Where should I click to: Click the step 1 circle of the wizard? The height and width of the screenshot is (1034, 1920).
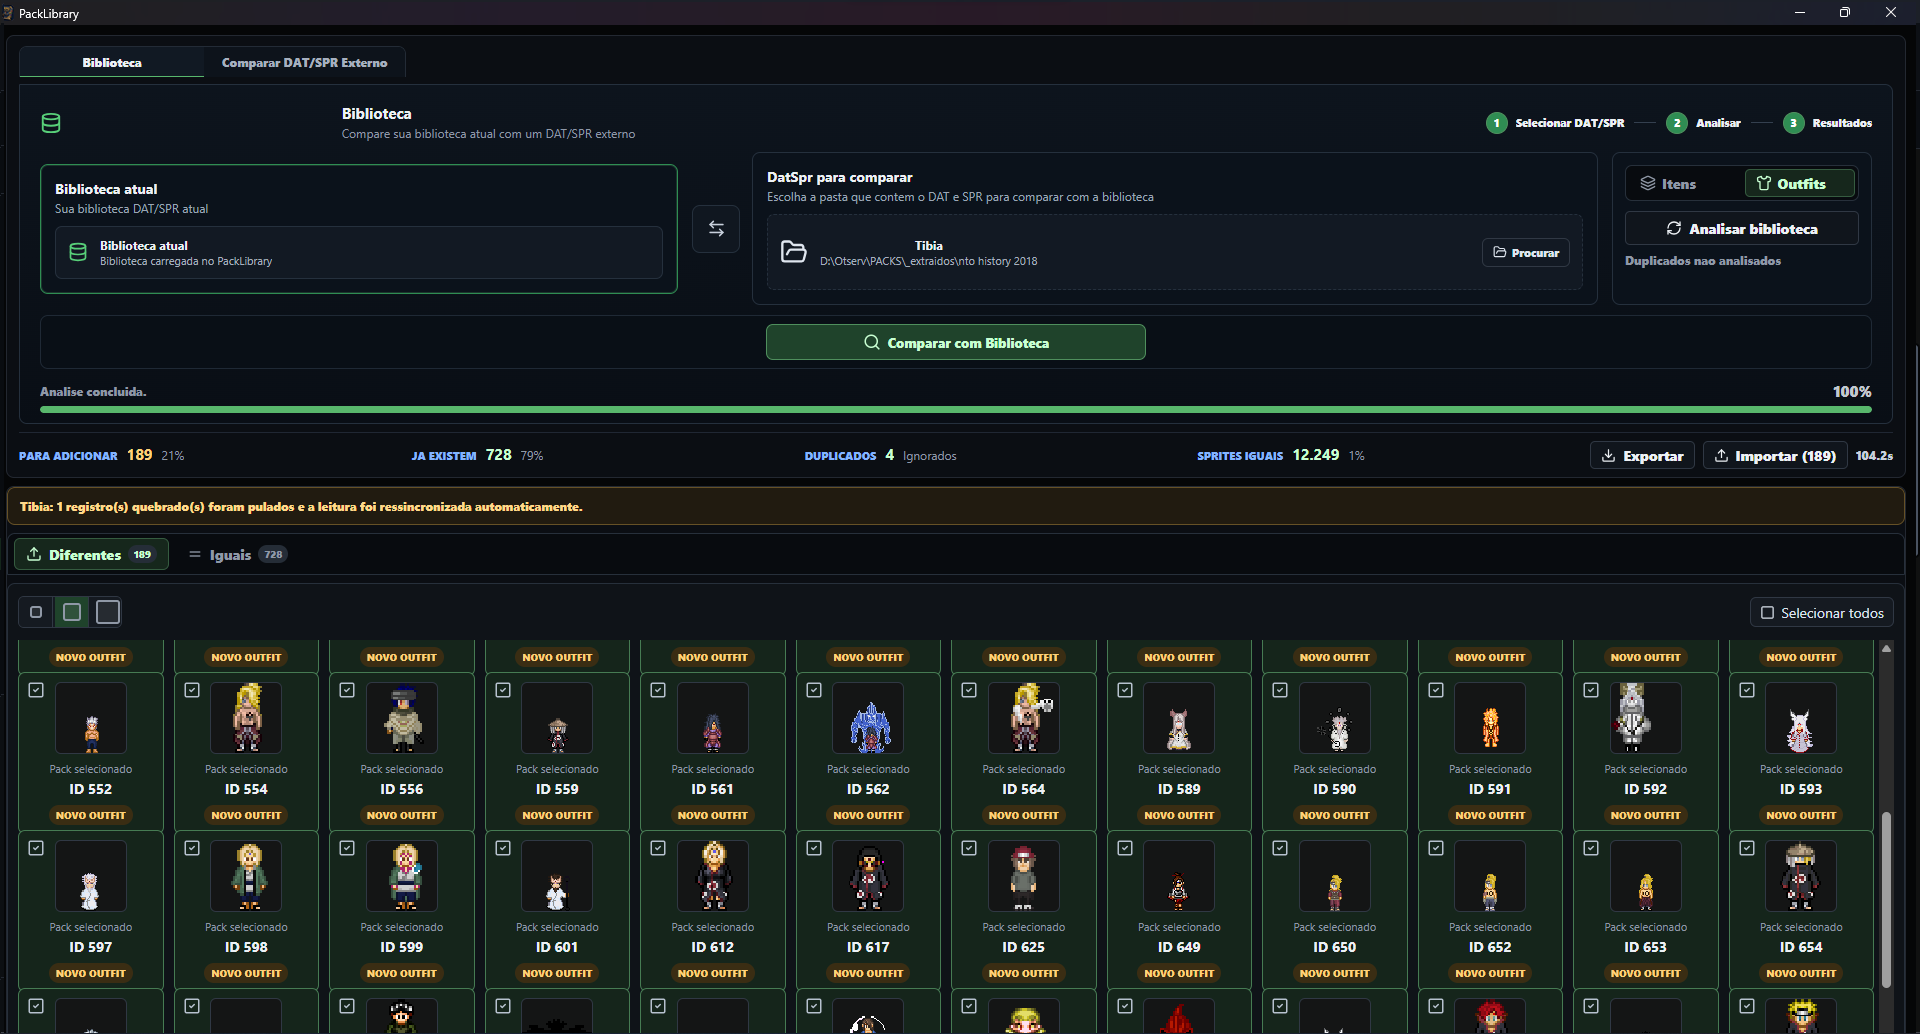(1496, 123)
